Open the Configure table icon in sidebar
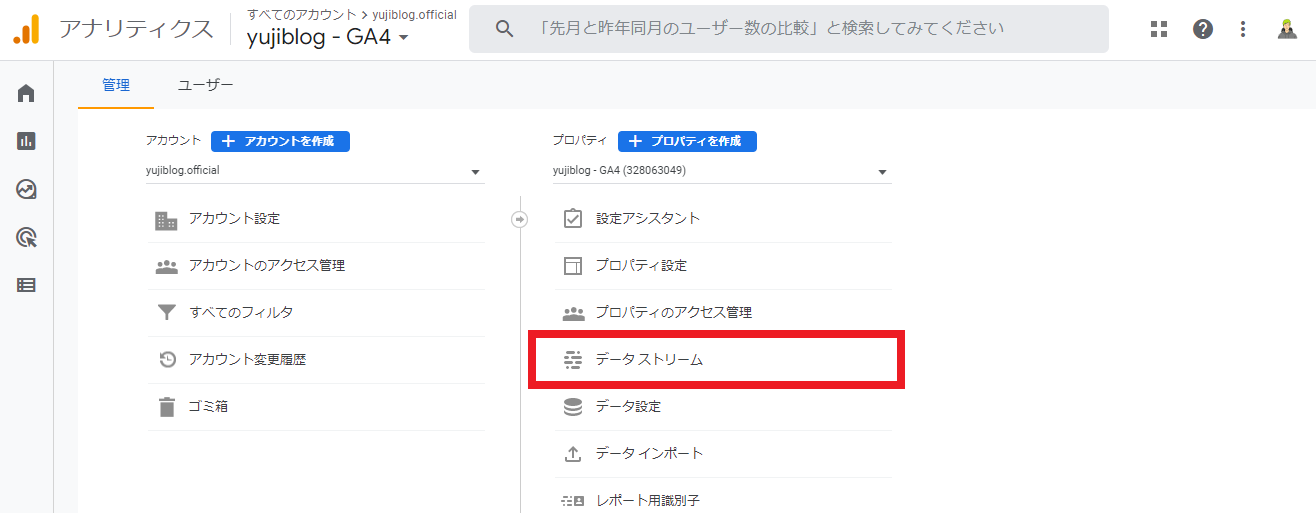Viewport: 1316px width, 513px height. (x=27, y=285)
